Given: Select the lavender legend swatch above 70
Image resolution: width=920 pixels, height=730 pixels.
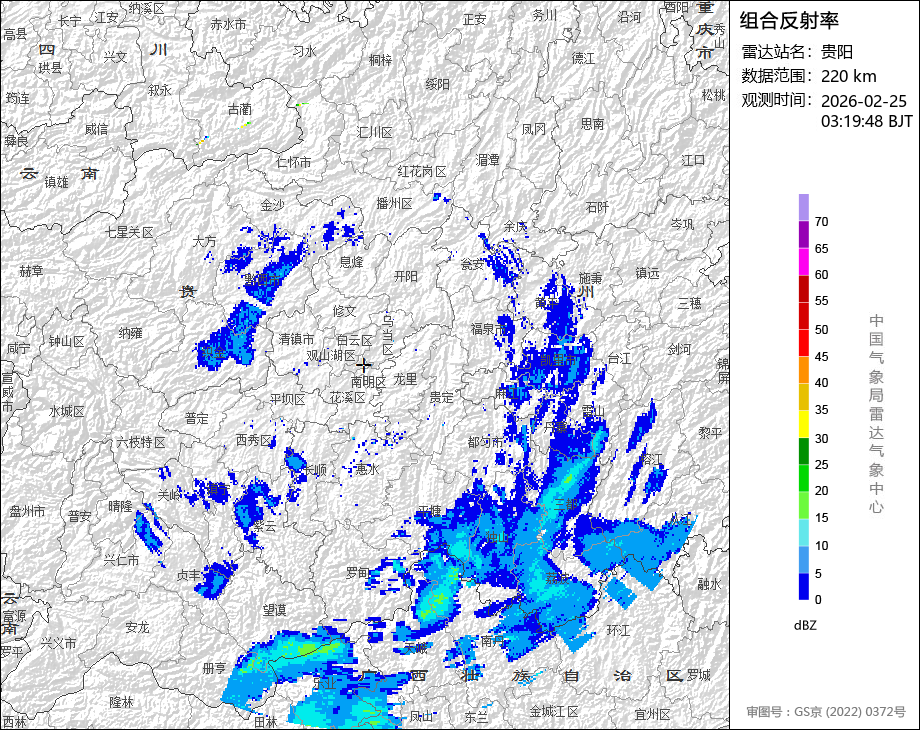Looking at the screenshot, I should coord(804,207).
